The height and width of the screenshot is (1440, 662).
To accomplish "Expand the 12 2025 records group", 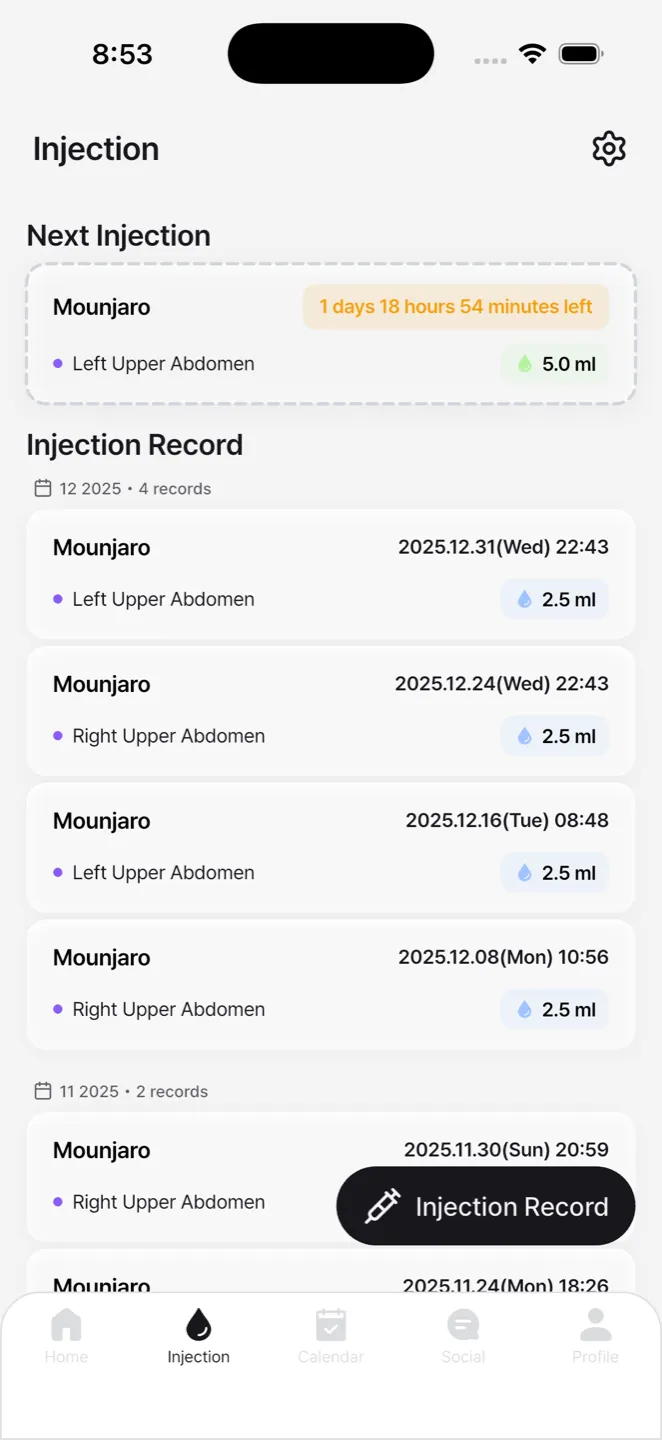I will [x=120, y=488].
